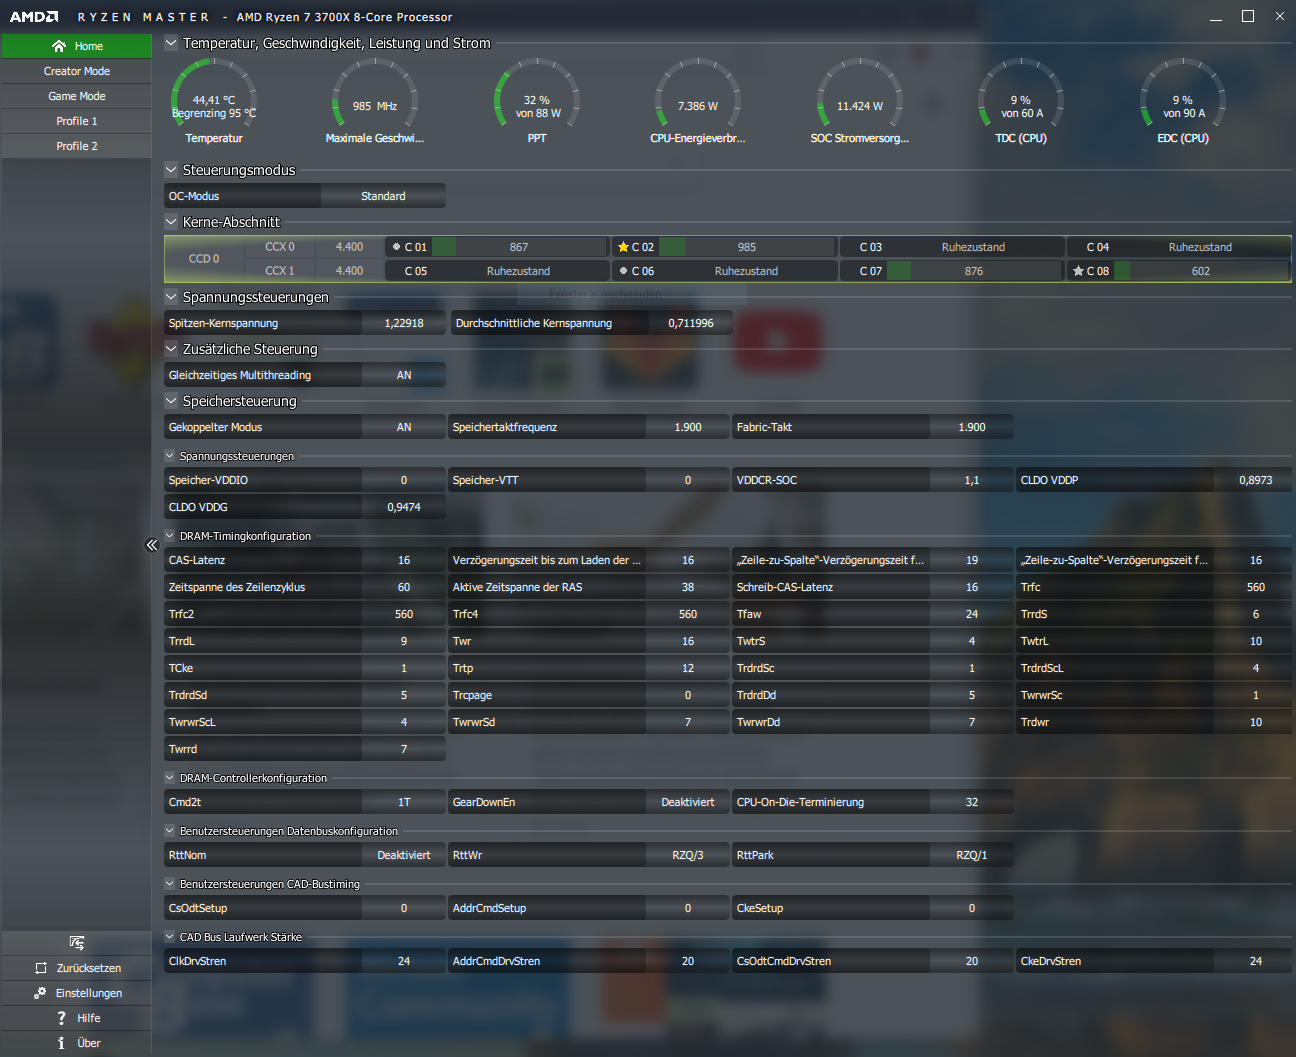
Task: Open the Home tab
Action: click(77, 46)
